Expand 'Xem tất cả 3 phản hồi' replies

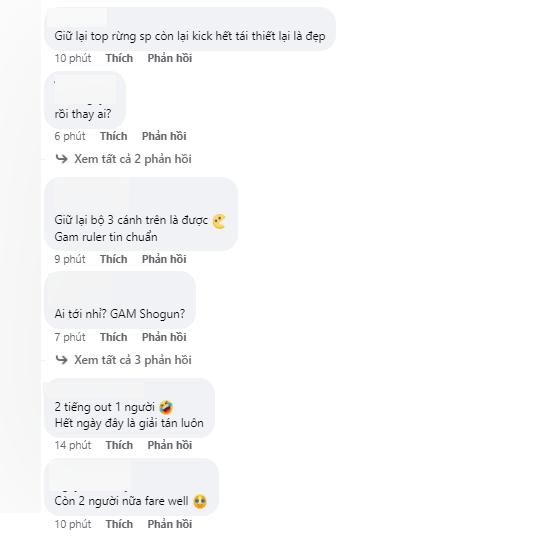pos(133,360)
